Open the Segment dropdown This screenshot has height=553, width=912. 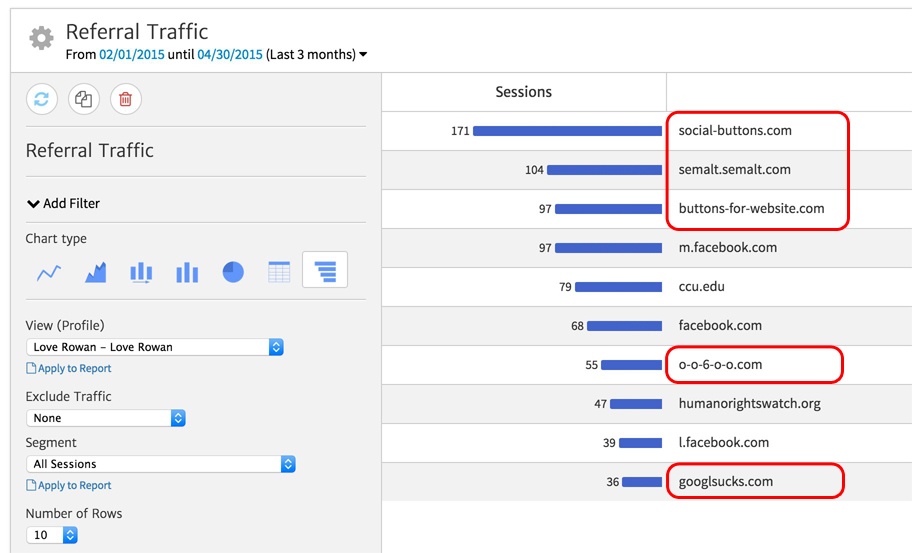(161, 464)
